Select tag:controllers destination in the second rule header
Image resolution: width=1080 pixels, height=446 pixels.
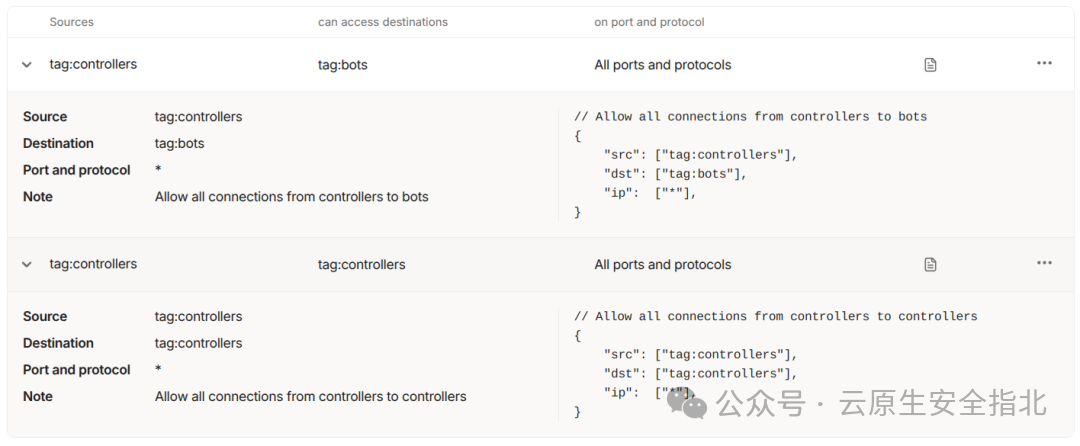click(362, 265)
